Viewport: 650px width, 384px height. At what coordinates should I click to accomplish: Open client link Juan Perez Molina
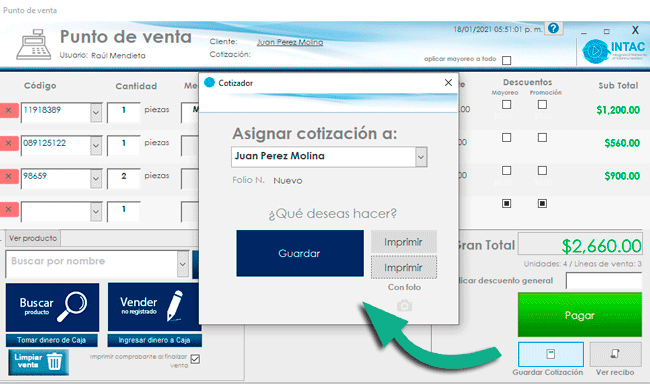coord(290,42)
